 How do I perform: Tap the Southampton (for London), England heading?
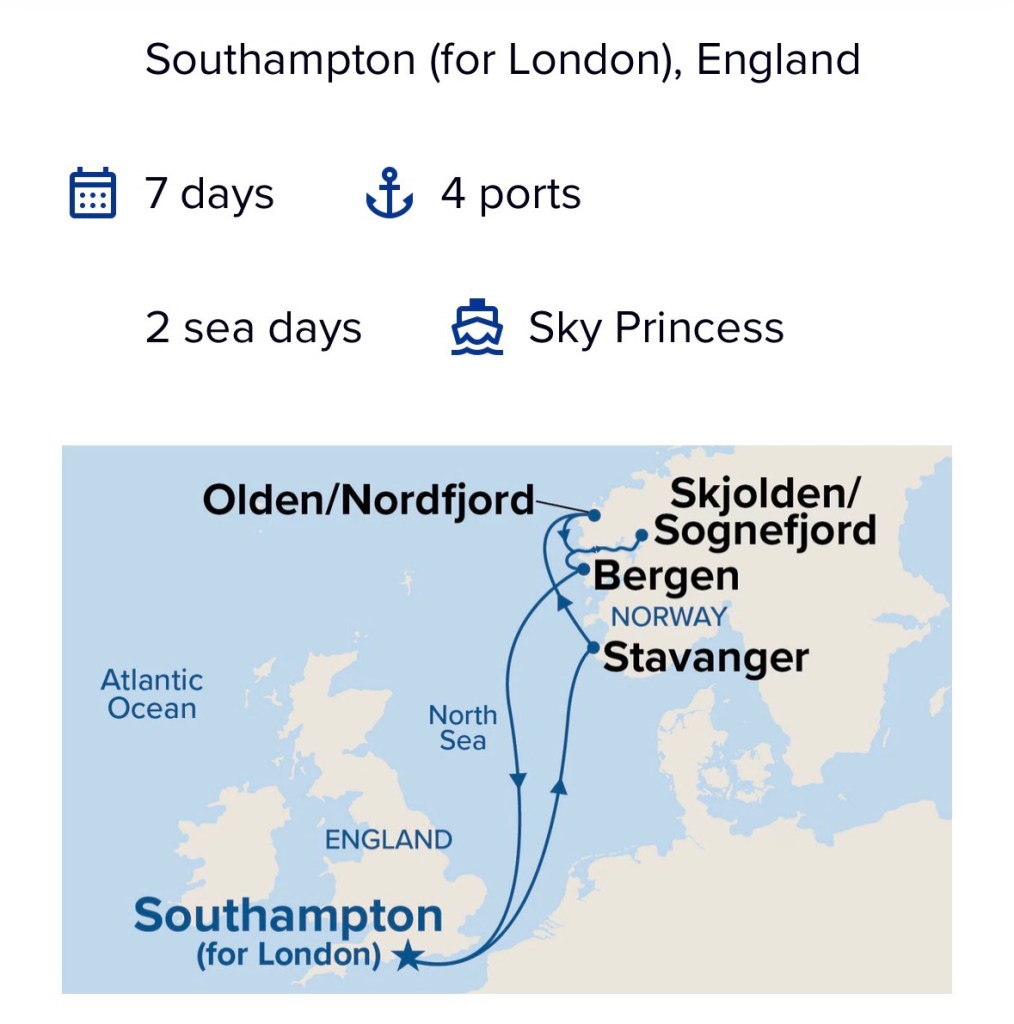tap(502, 60)
